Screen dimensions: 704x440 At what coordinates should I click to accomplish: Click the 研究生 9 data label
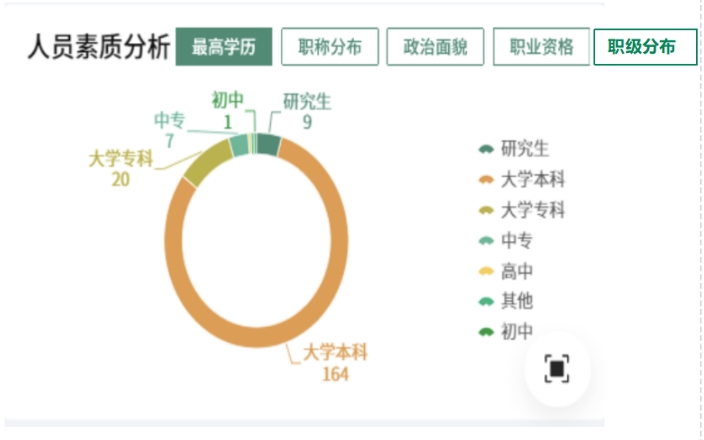[x=307, y=111]
